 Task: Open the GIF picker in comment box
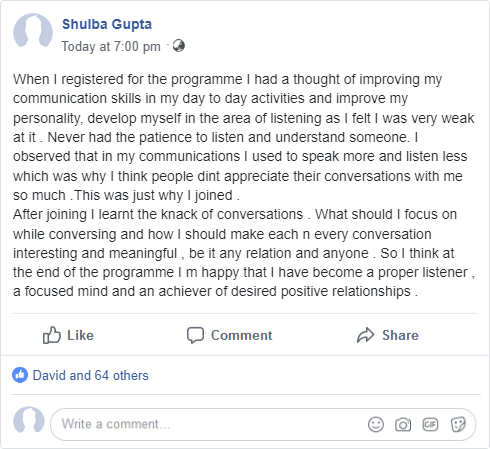coord(430,424)
